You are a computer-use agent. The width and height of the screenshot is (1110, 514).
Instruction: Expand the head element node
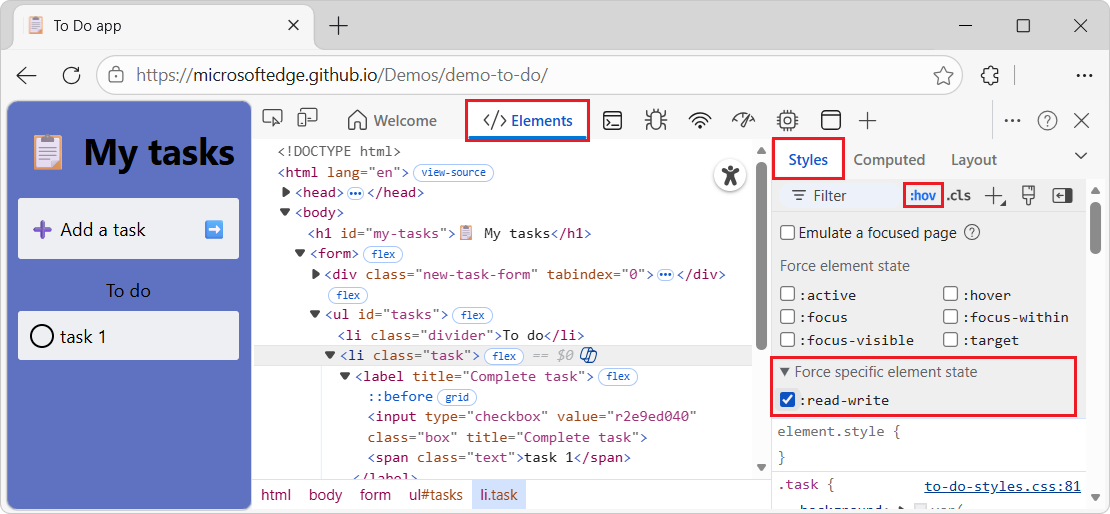(x=287, y=192)
